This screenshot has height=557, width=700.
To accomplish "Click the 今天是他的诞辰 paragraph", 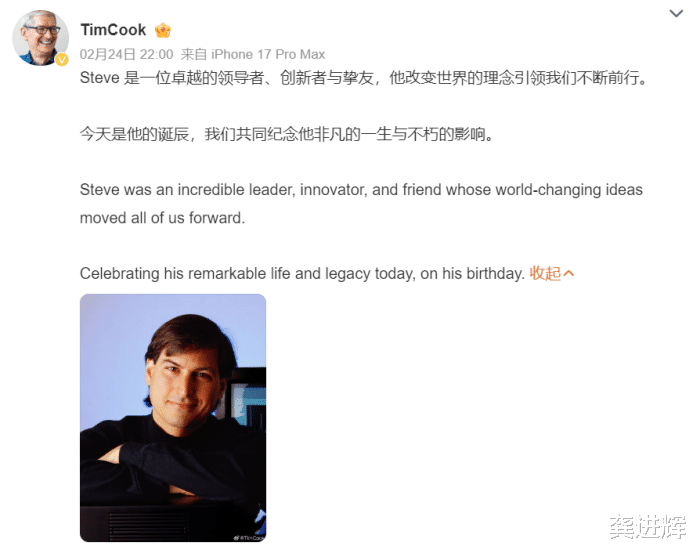I will (286, 134).
